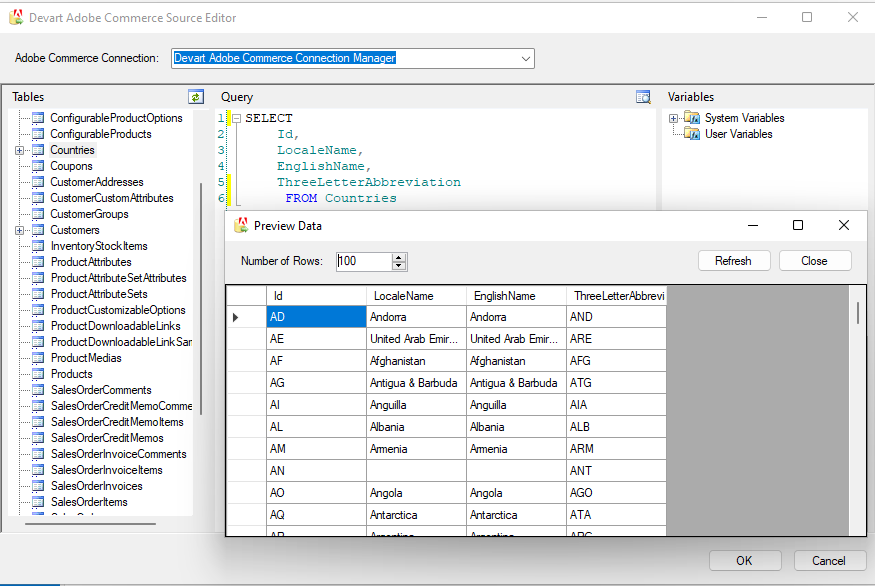This screenshot has height=586, width=875.
Task: Click the System Variables folder icon
Action: coord(692,118)
